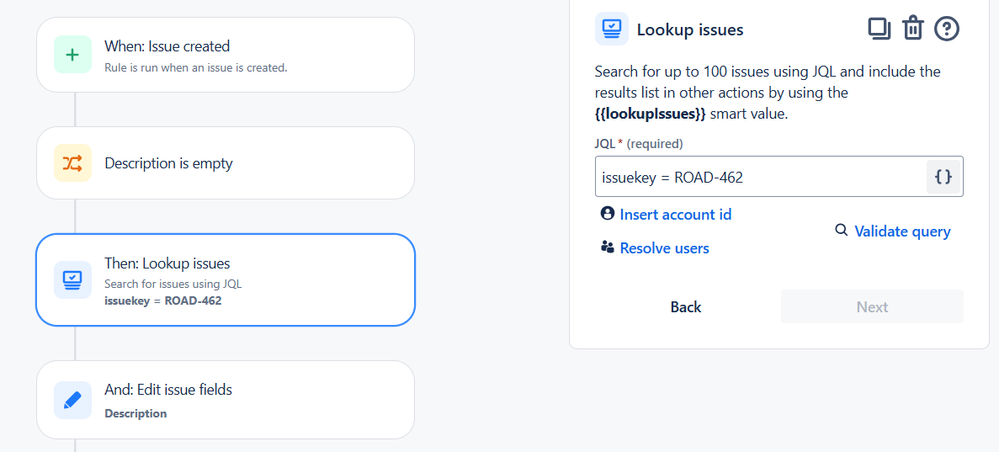Click the pencil Edit issue fields icon
Viewport: 999px width, 452px height.
72,399
